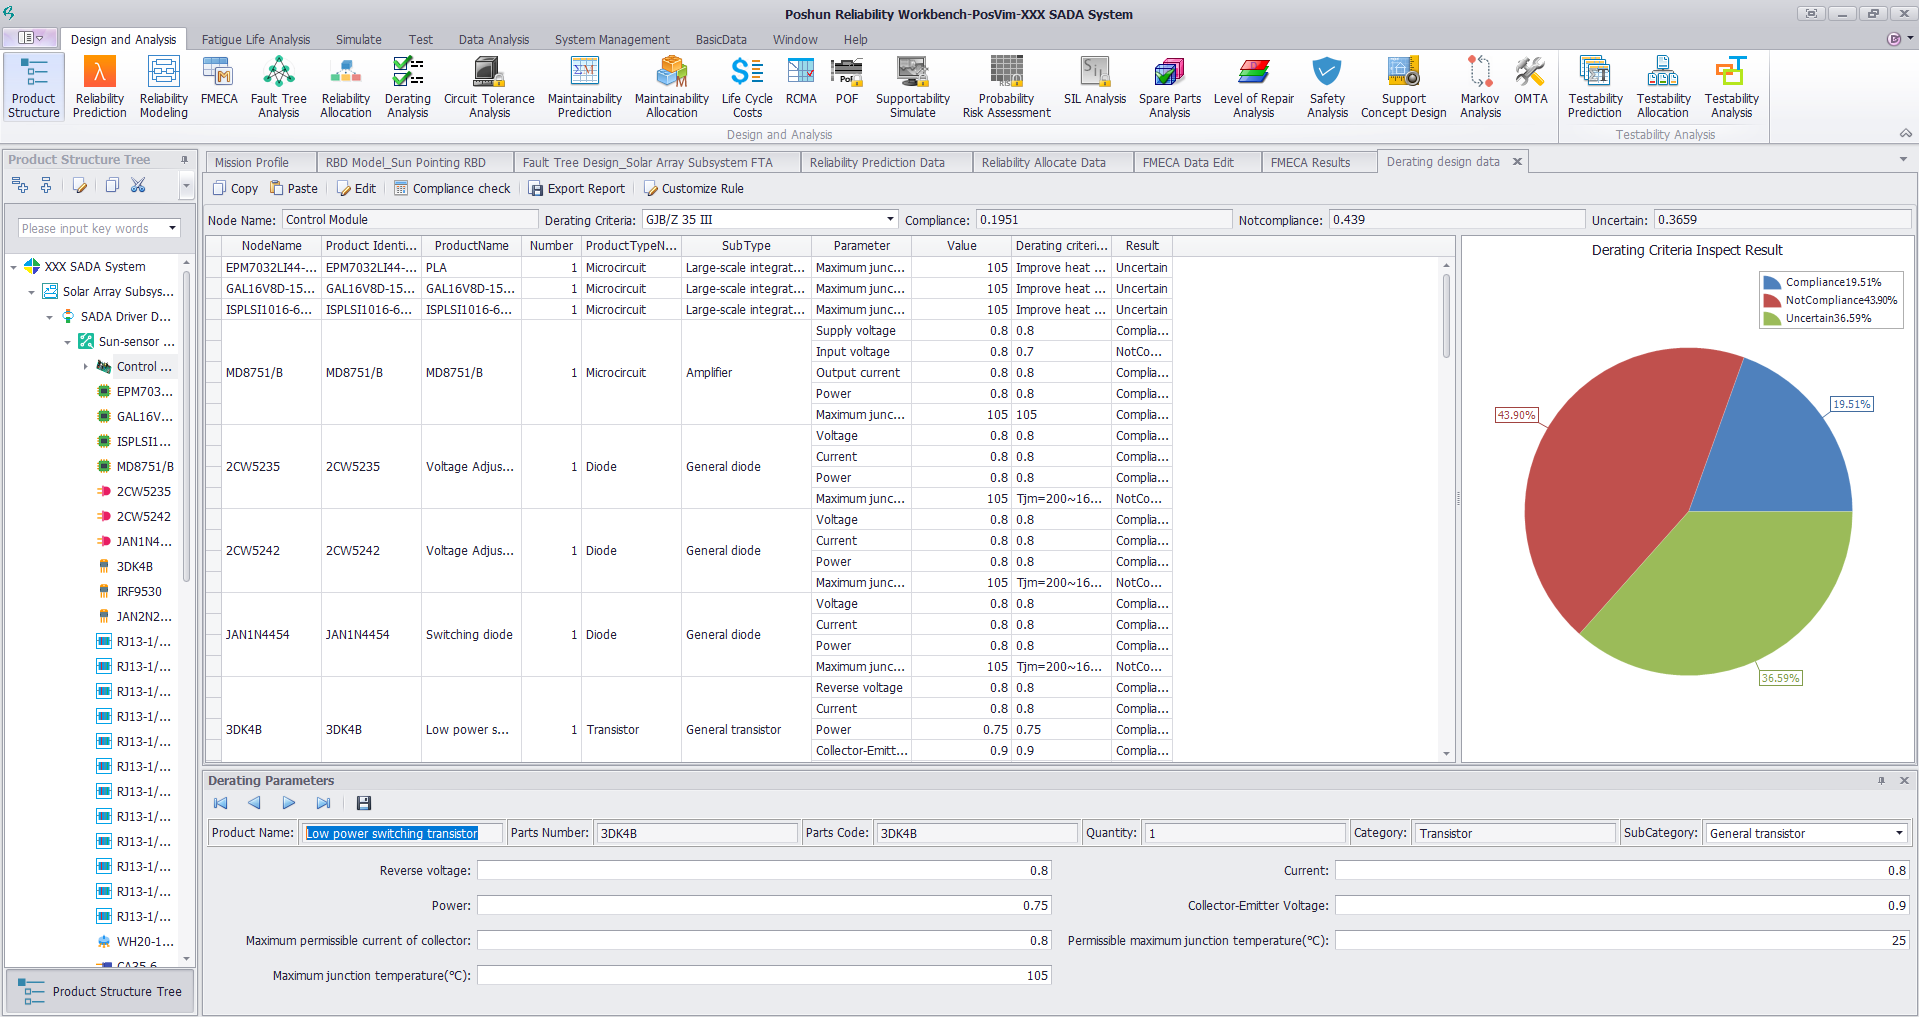The height and width of the screenshot is (1017, 1919).
Task: Open the Safety Analysis tool
Action: tap(1326, 87)
